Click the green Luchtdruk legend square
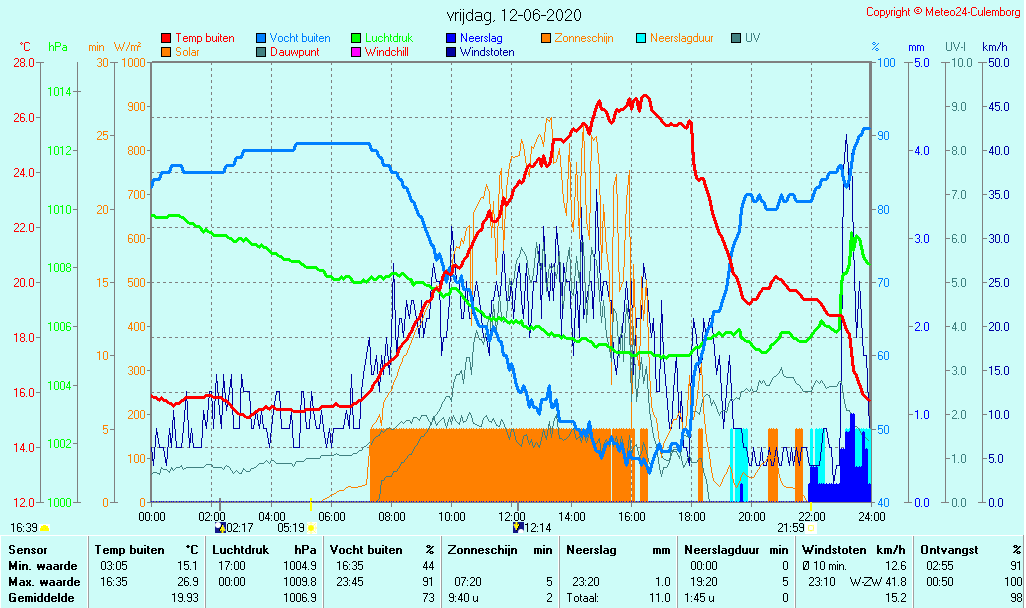The width and height of the screenshot is (1026, 608). coord(355,39)
